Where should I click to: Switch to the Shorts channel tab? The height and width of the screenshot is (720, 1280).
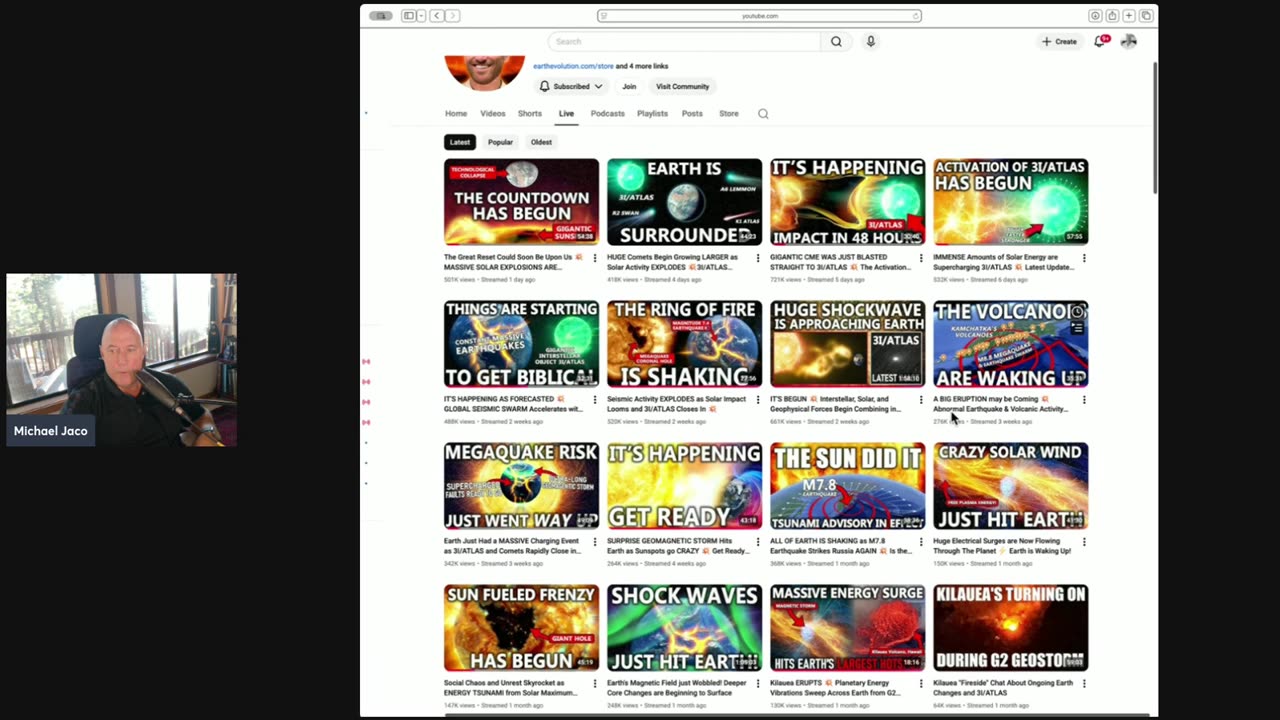[530, 114]
